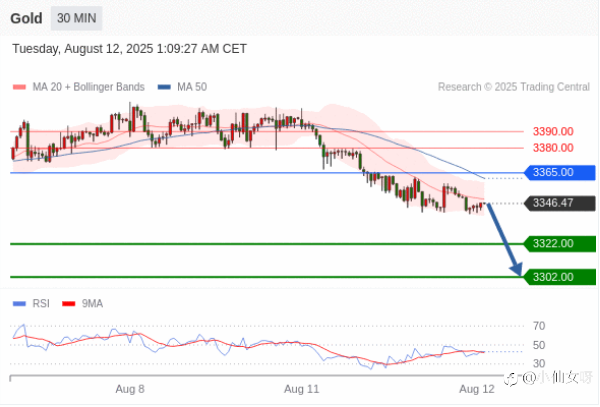This screenshot has width=600, height=407.
Task: Click the MA 20 + Bollinger Bands legend swatch
Action: coord(19,87)
